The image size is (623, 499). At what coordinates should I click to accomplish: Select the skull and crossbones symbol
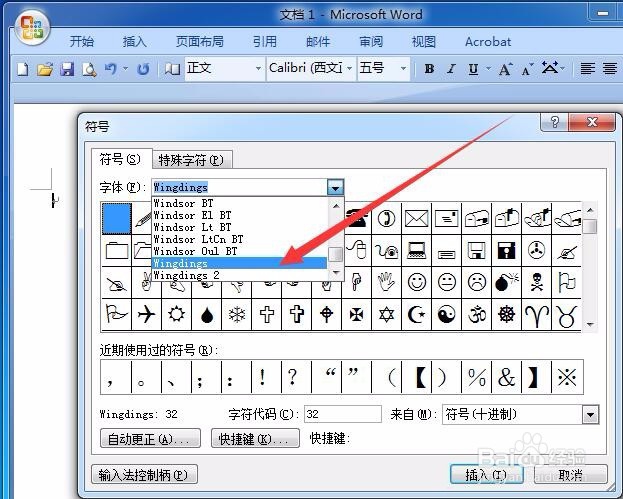pyautogui.click(x=537, y=282)
